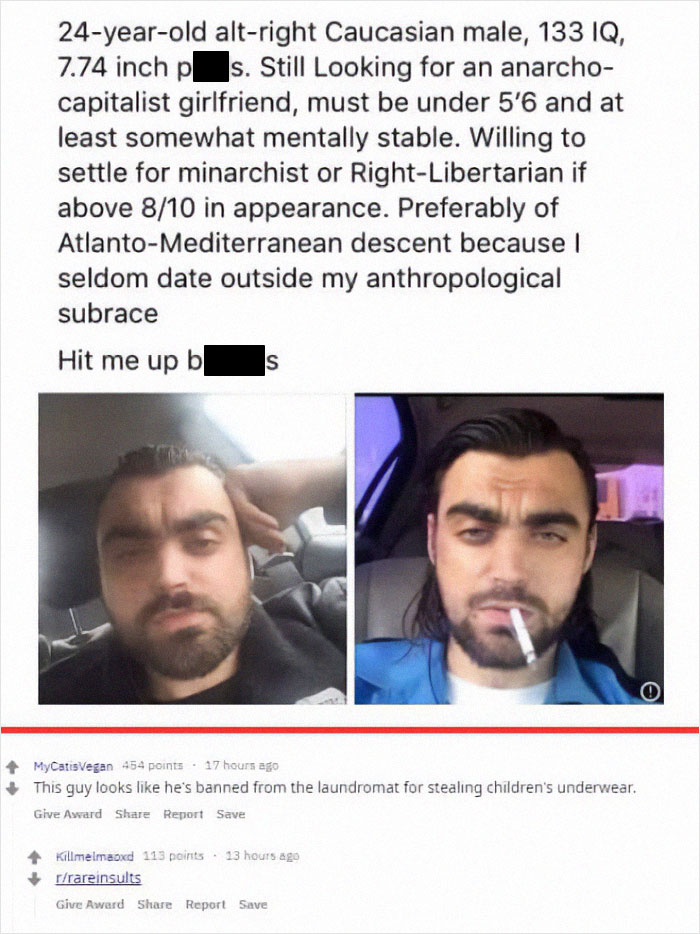Screen dimensions: 700x934
Task: Downvote the MyCatIsVegan comment
Action: click(10, 788)
